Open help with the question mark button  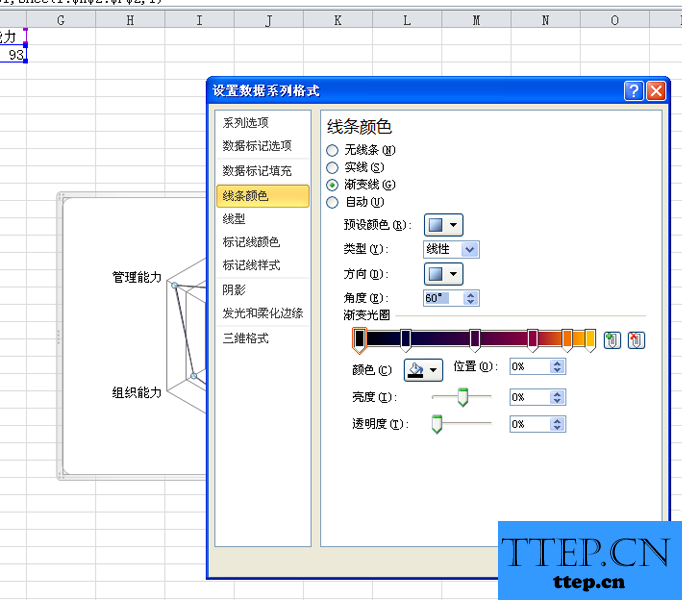tap(634, 91)
